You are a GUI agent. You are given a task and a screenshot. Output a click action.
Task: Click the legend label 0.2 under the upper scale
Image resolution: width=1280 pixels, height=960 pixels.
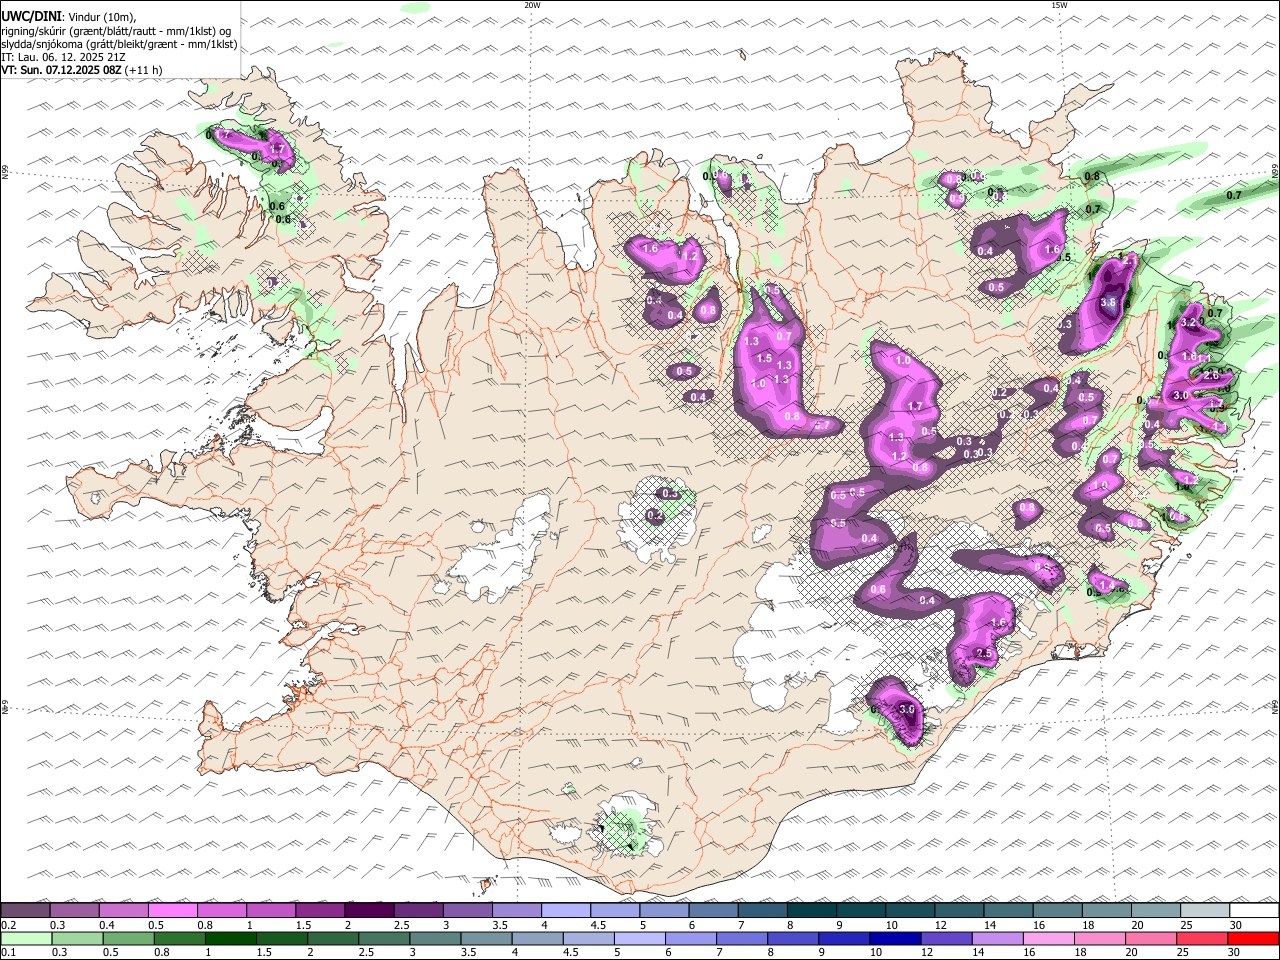click(9, 925)
